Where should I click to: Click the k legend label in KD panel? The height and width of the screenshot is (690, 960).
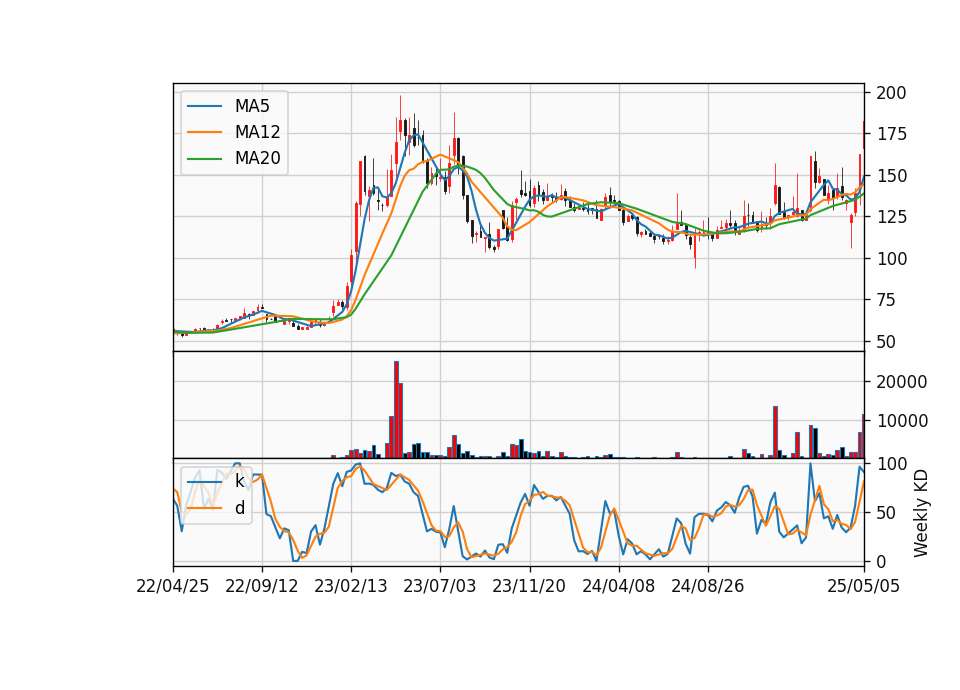[239, 481]
